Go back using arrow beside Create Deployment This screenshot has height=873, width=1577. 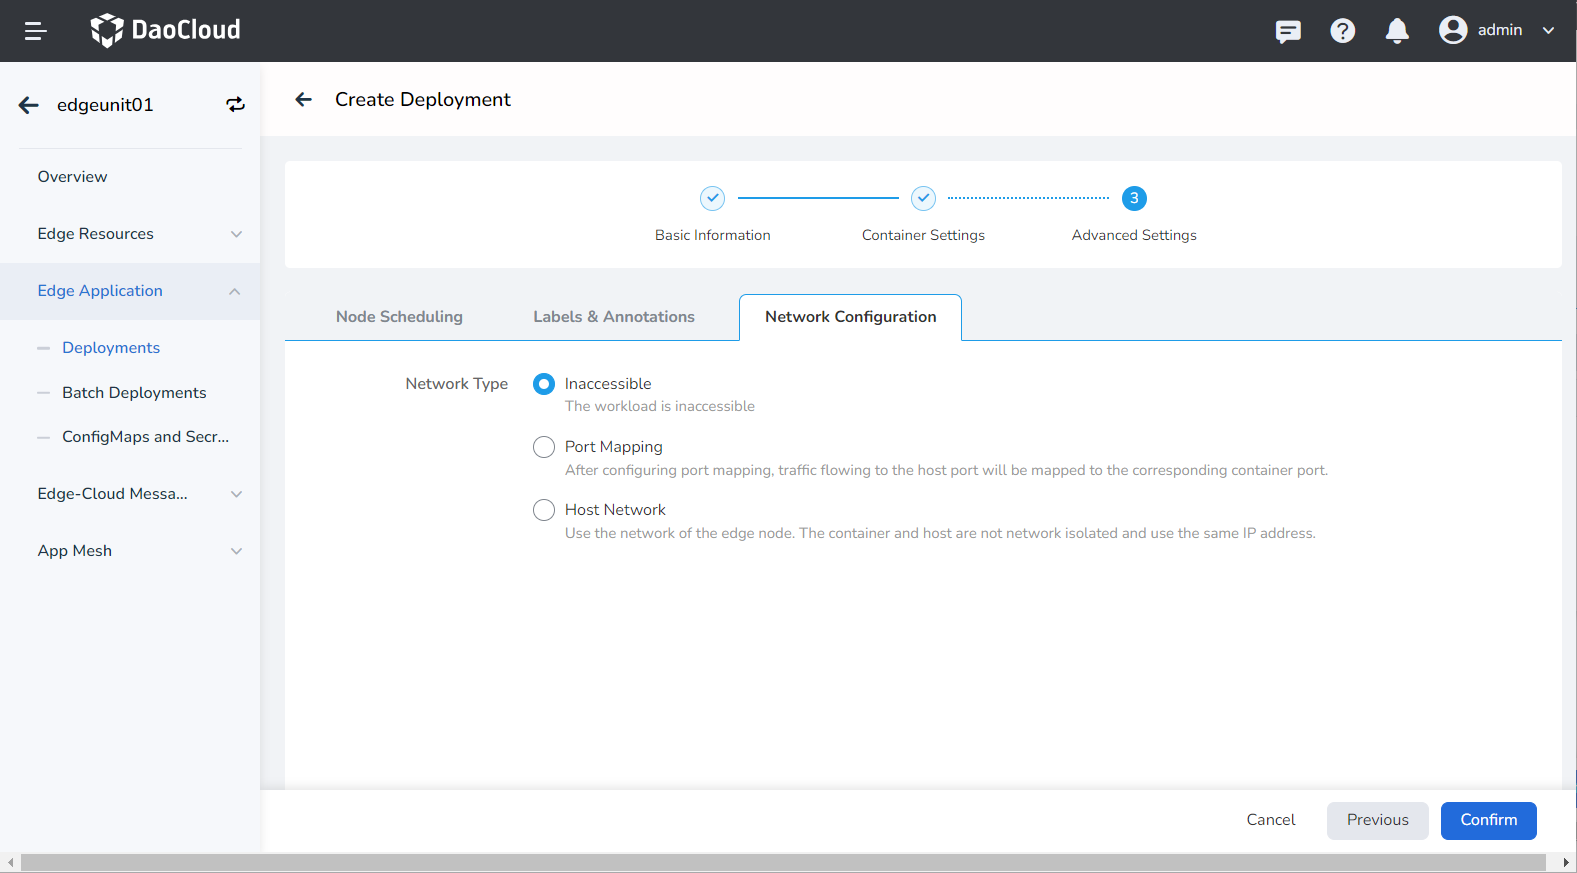304,99
